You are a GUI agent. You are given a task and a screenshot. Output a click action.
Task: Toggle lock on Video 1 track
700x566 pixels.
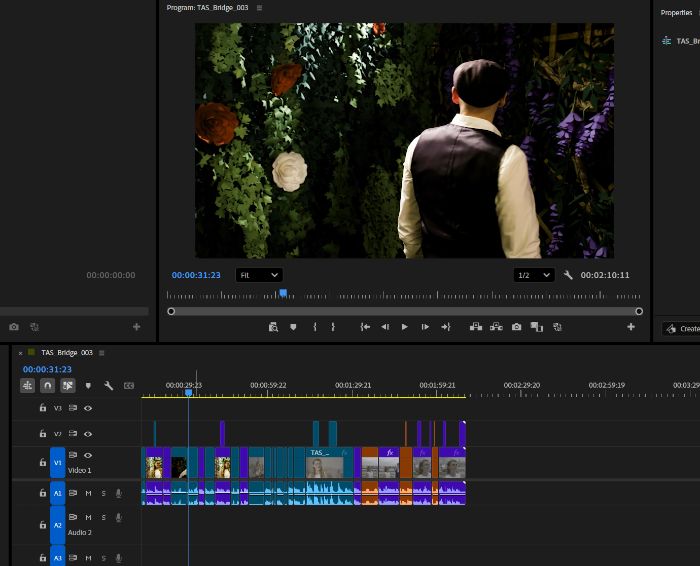point(43,462)
